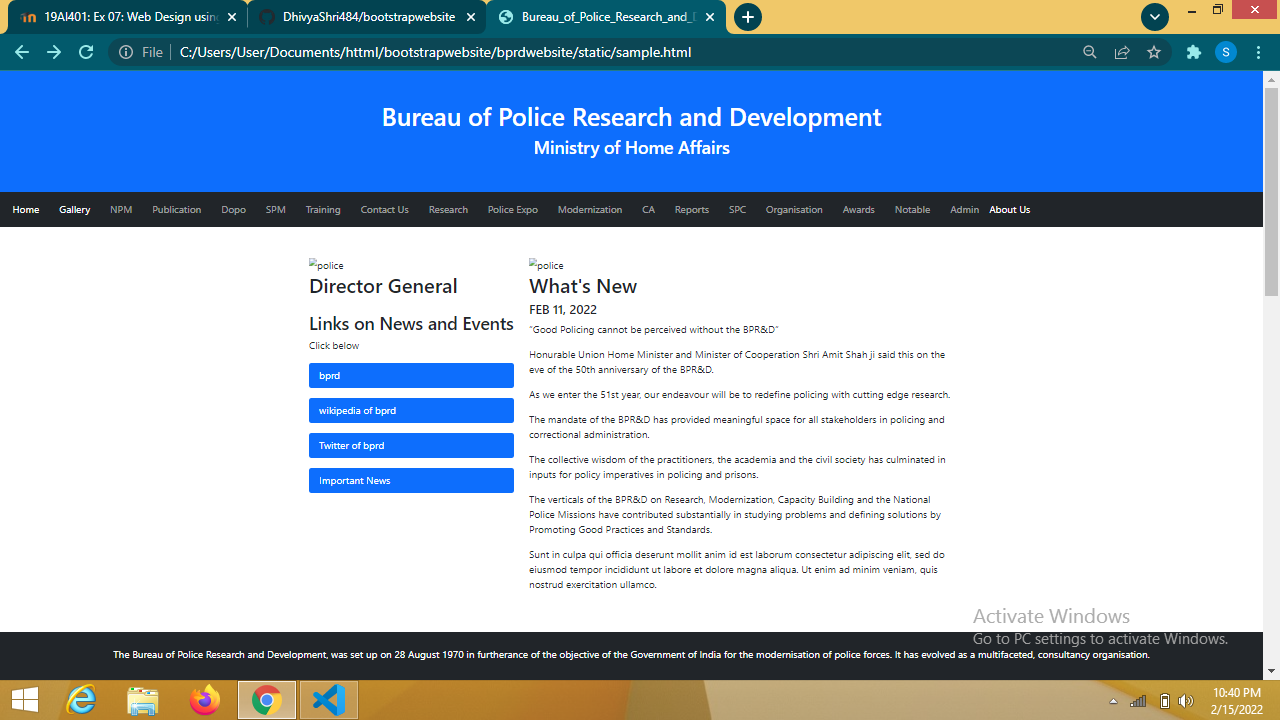Click the browser forward arrow
The height and width of the screenshot is (720, 1280).
coord(54,52)
